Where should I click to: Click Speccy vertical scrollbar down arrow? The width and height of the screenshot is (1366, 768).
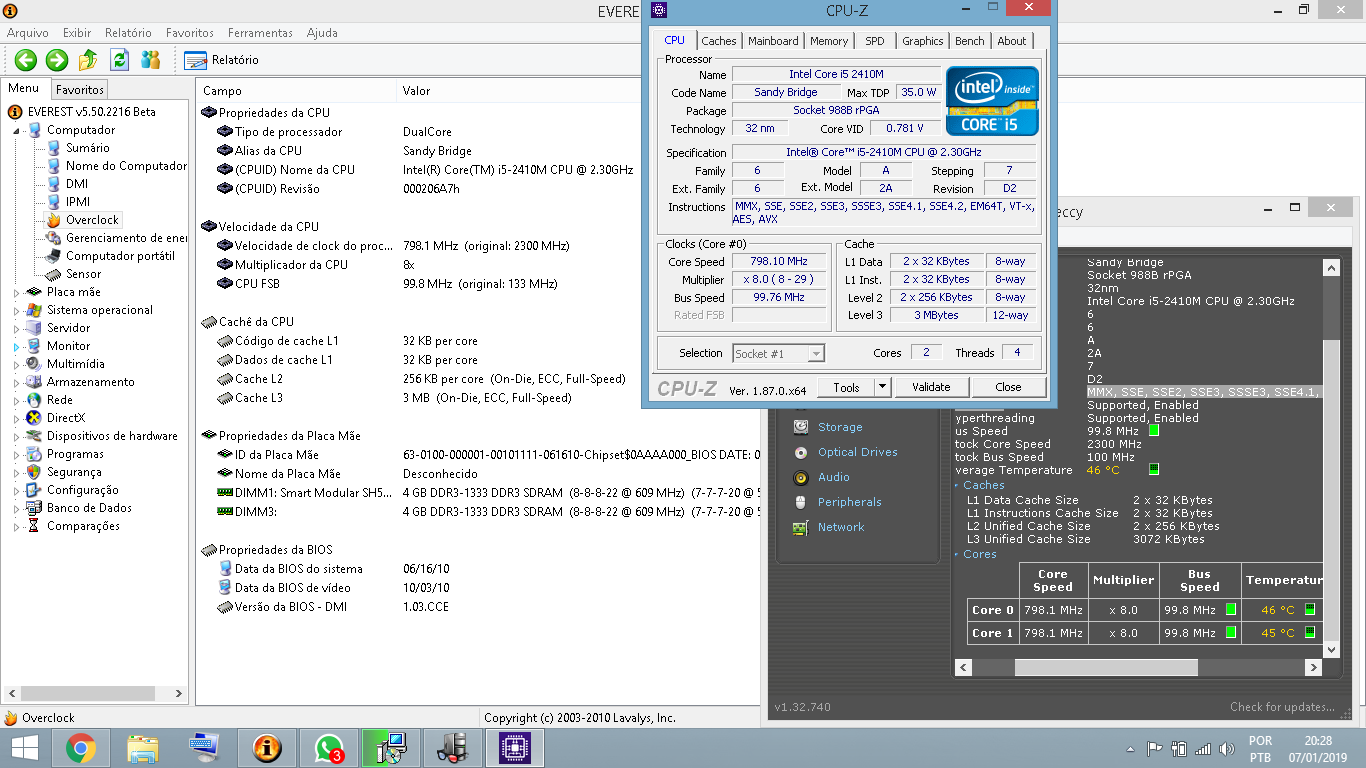pos(1331,649)
